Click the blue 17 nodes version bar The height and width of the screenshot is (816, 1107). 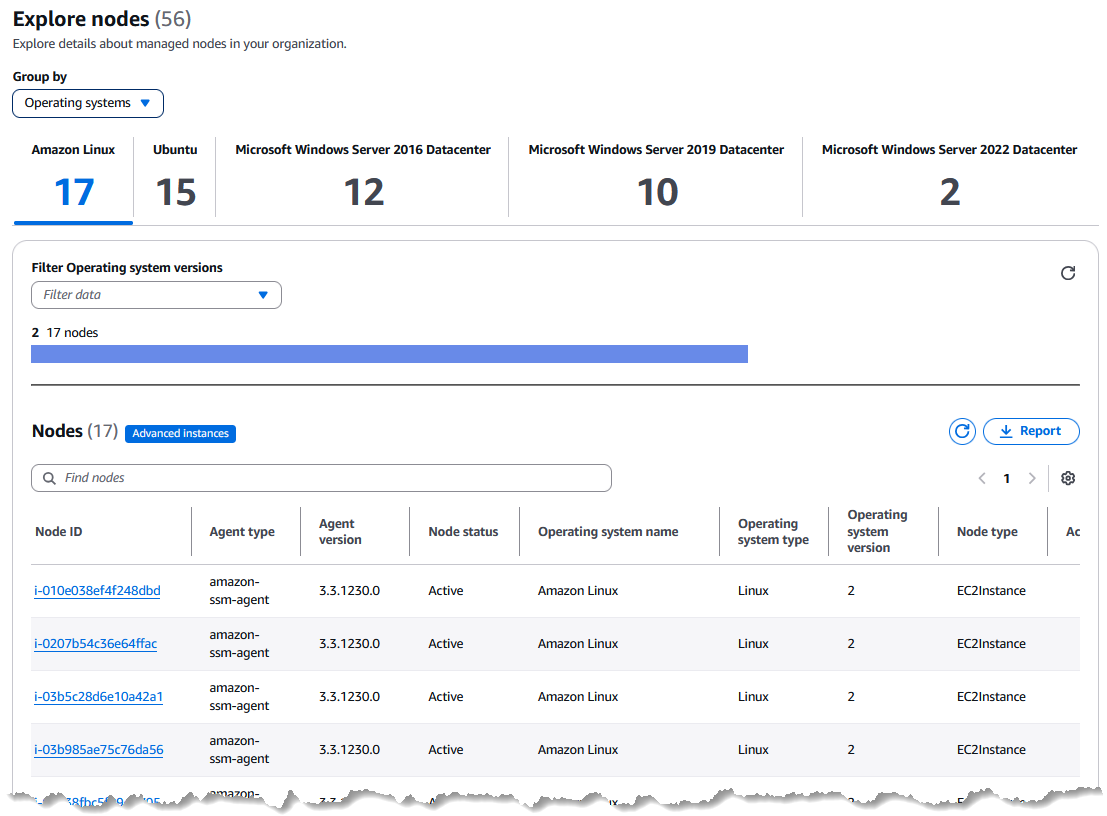coord(389,354)
